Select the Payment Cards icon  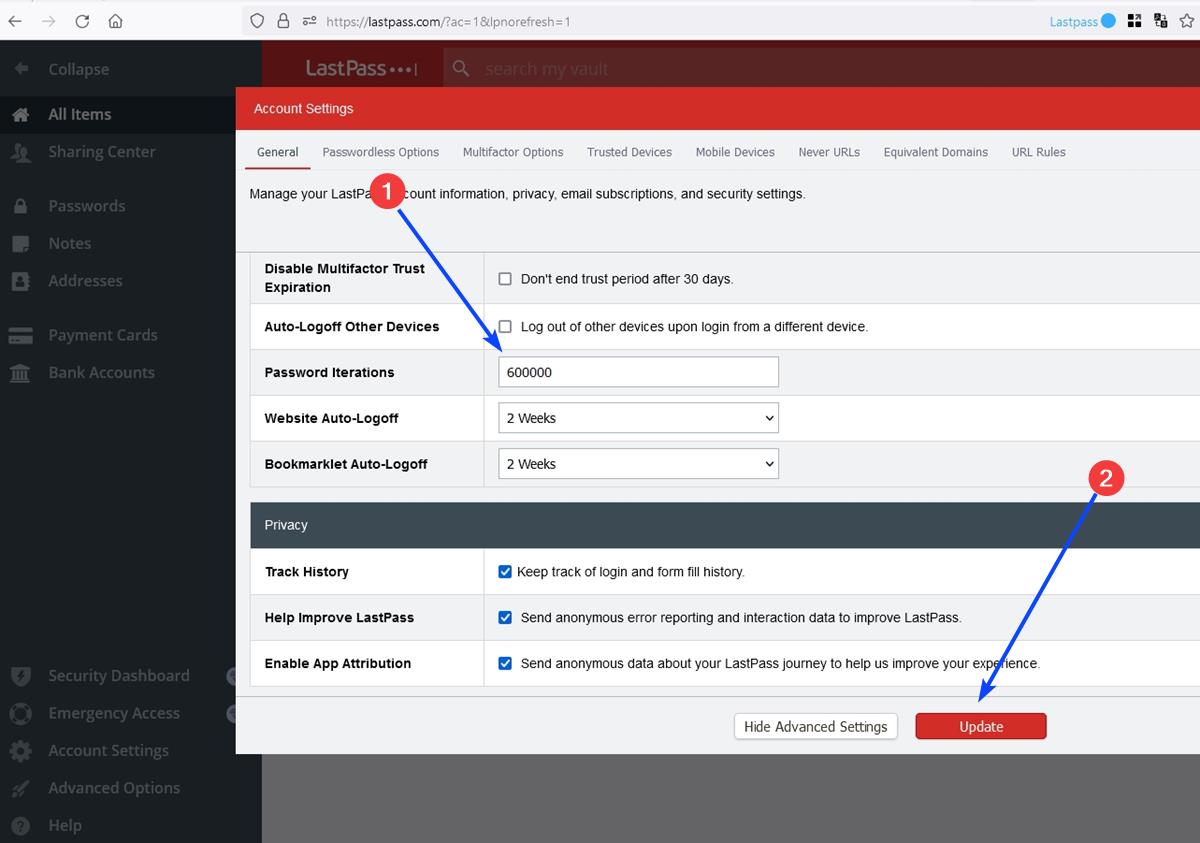coord(21,334)
